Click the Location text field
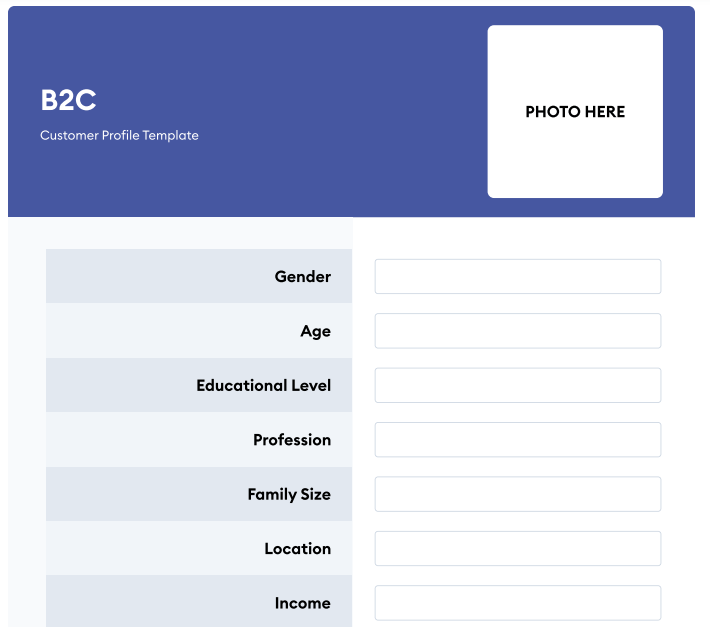 click(x=517, y=548)
